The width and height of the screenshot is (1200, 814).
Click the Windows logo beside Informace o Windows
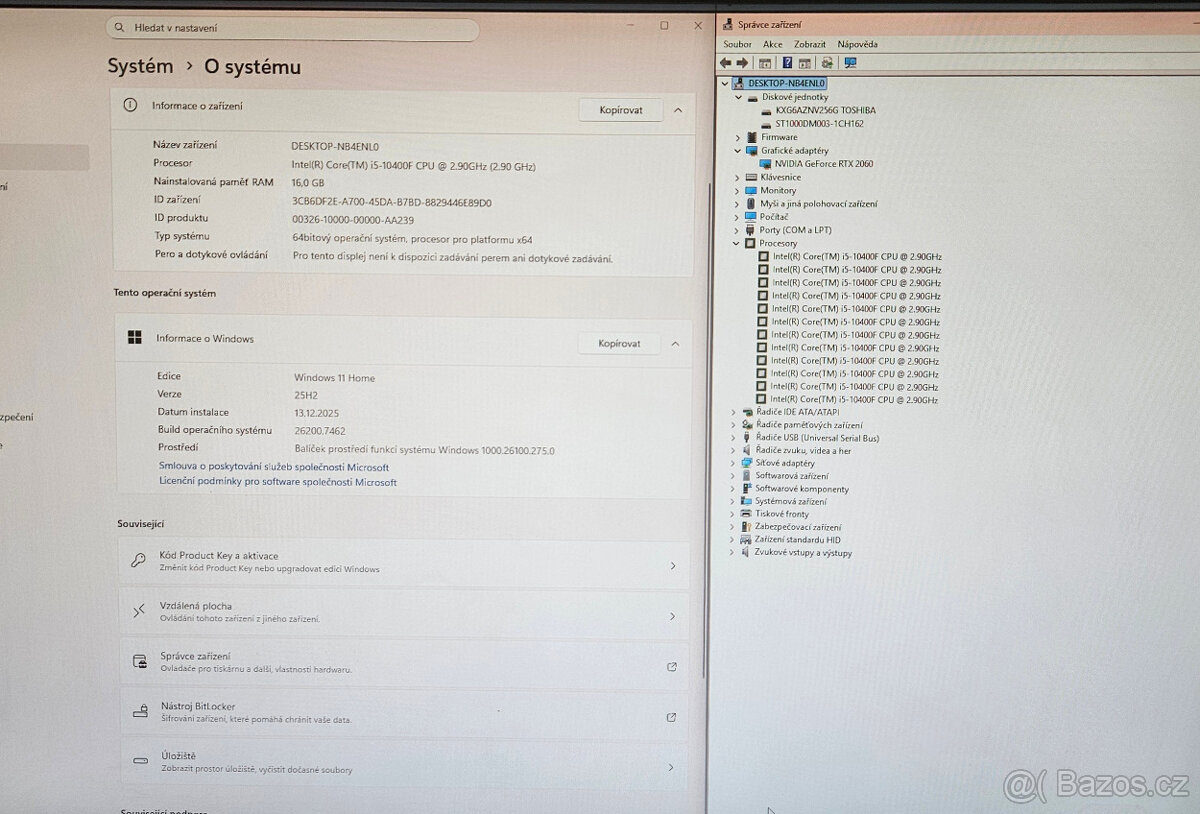coord(134,338)
